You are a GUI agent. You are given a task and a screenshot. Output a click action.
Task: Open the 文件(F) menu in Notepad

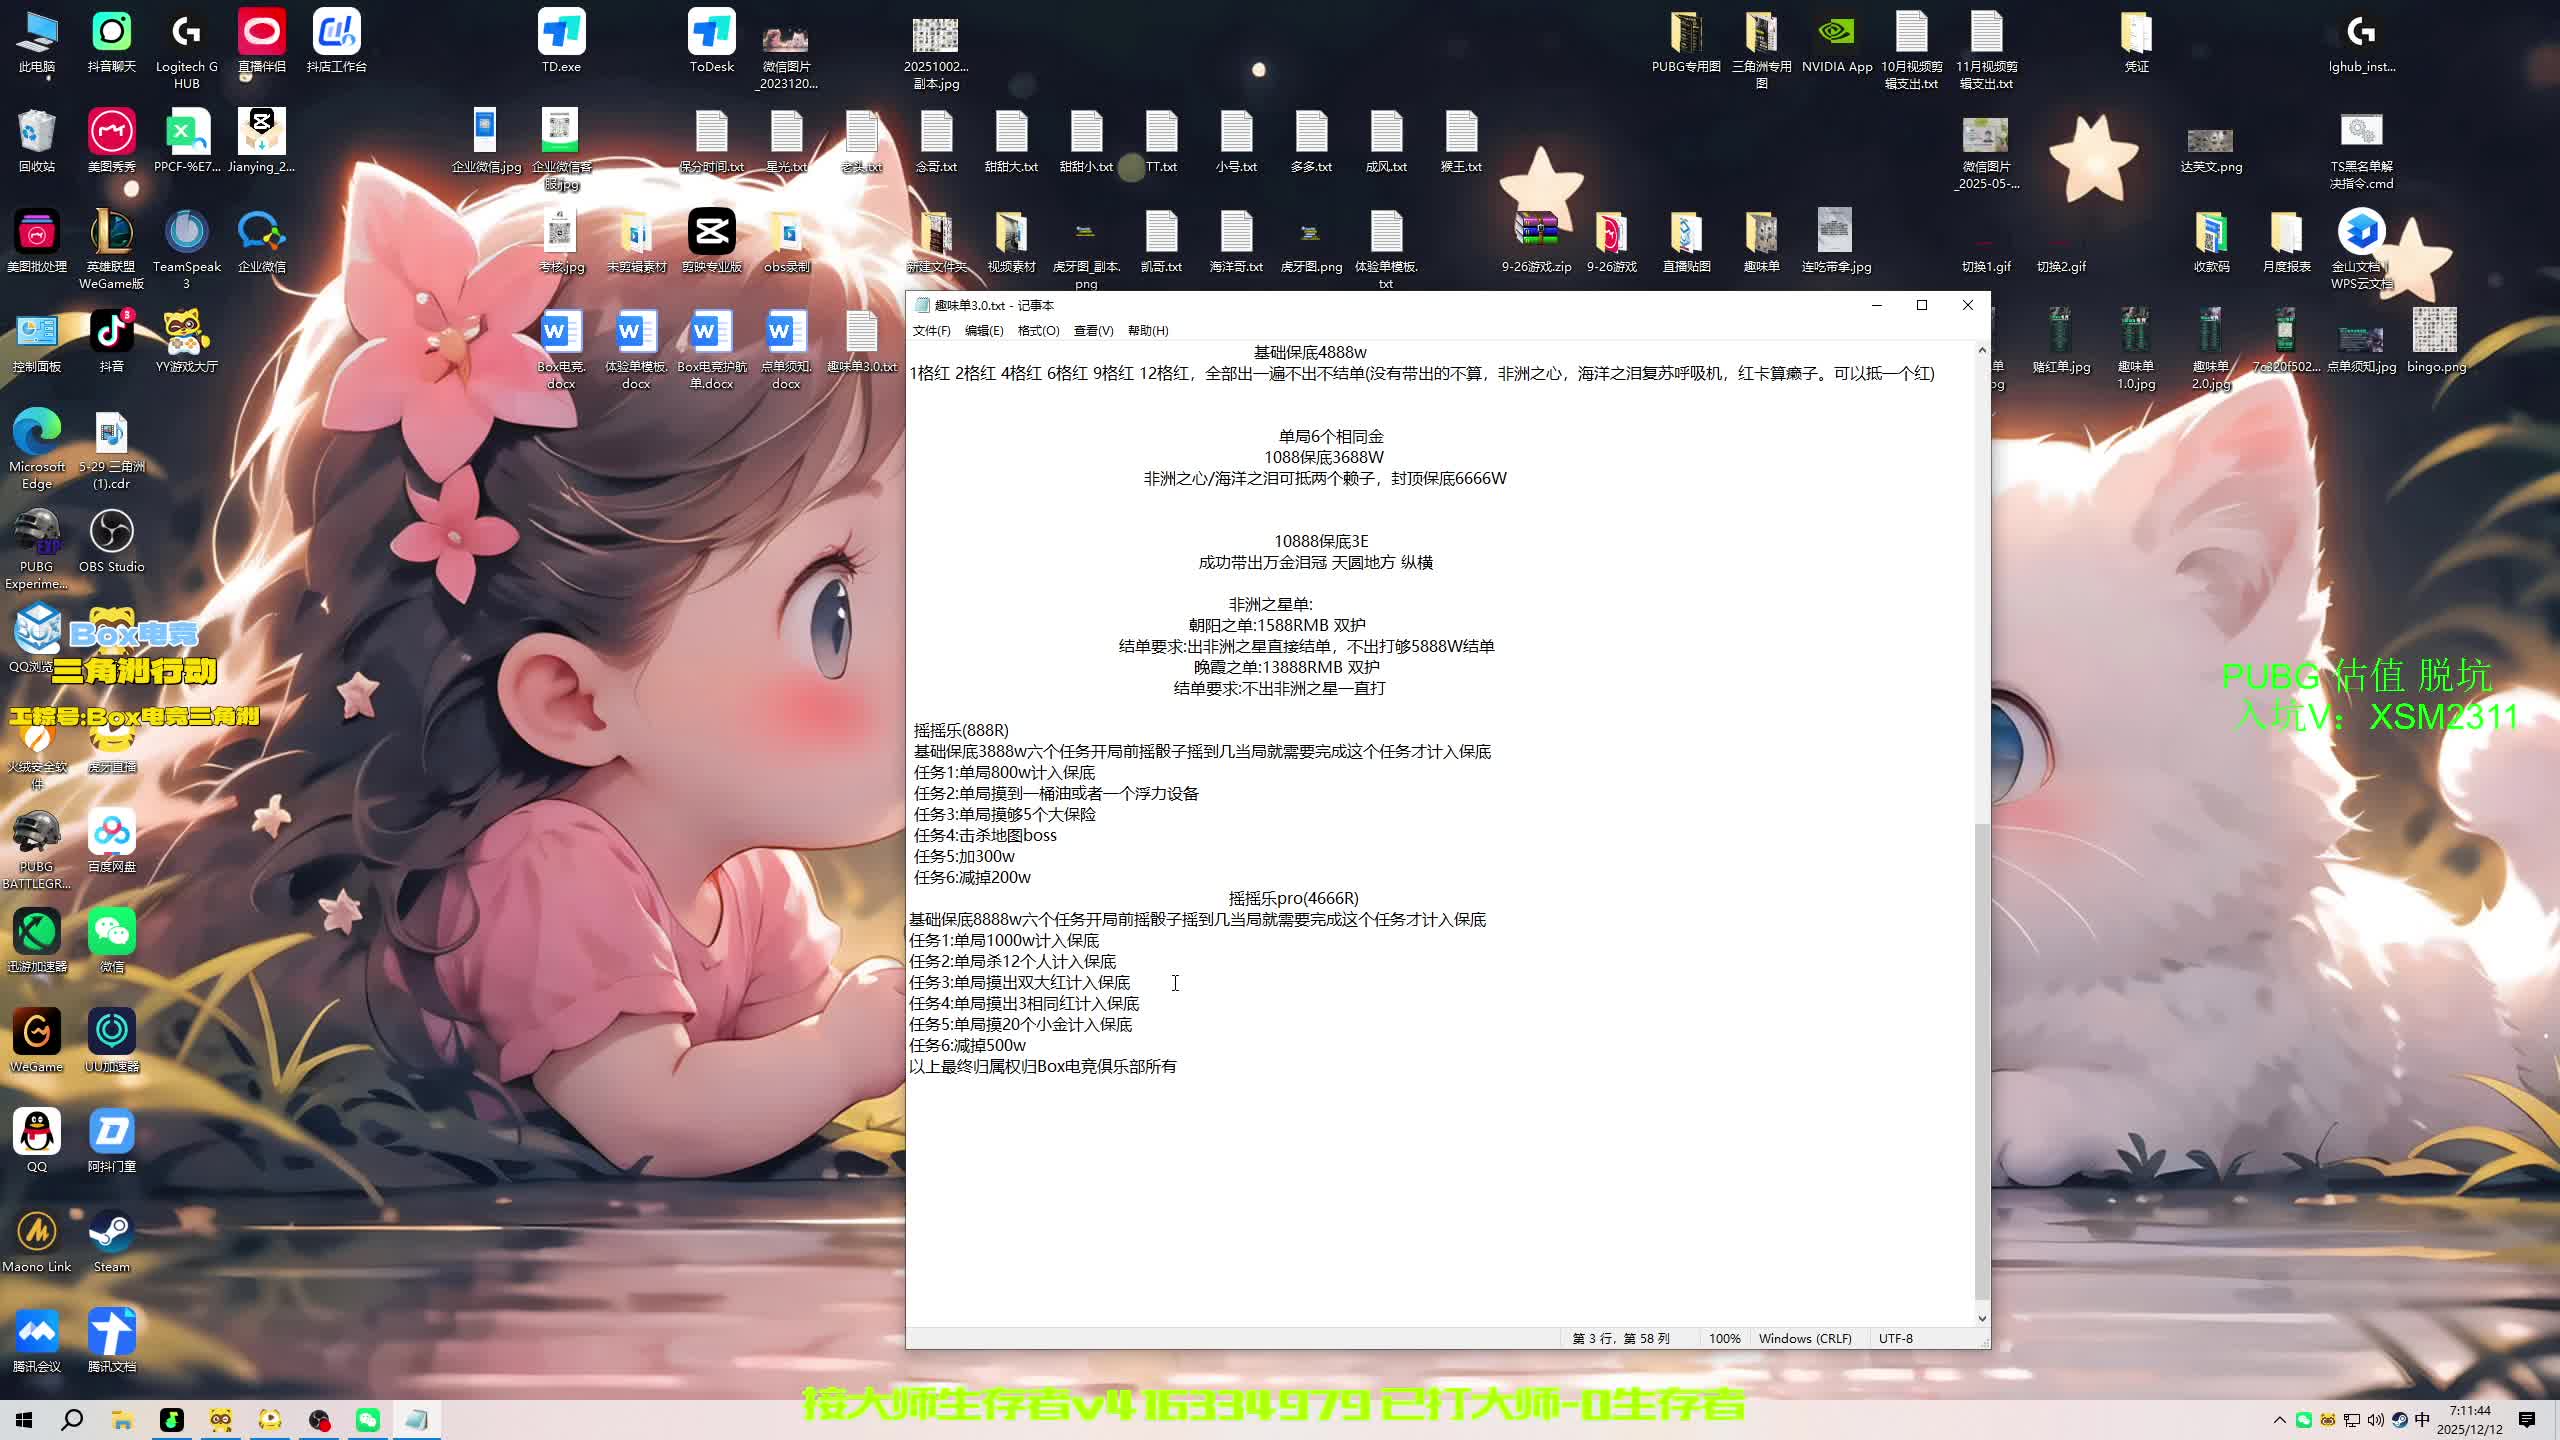(x=931, y=331)
